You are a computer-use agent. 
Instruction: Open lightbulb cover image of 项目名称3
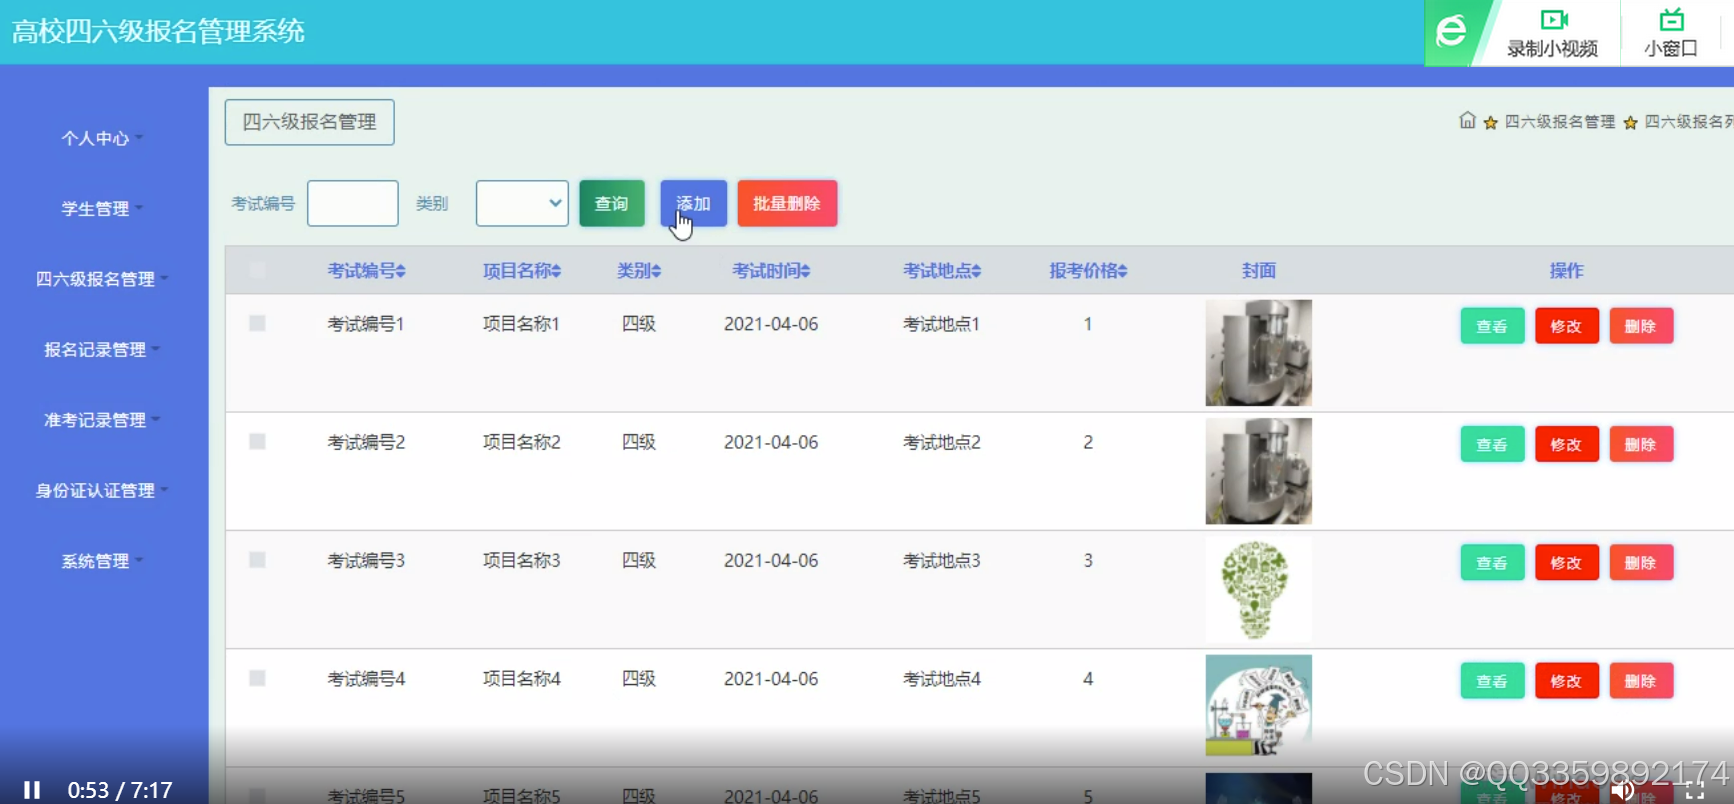click(x=1258, y=589)
